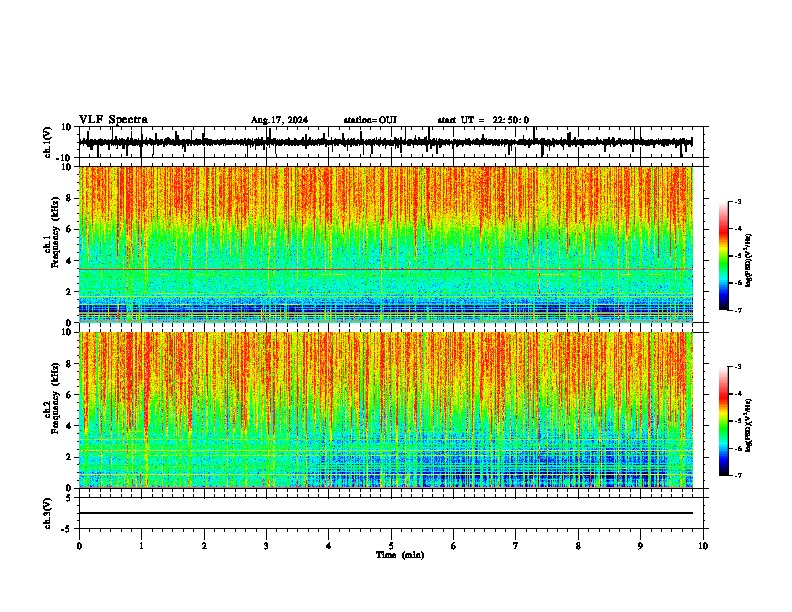Image resolution: width=792 pixels, height=612 pixels.
Task: Click the time axis tick label '0'
Action: pyautogui.click(x=79, y=546)
